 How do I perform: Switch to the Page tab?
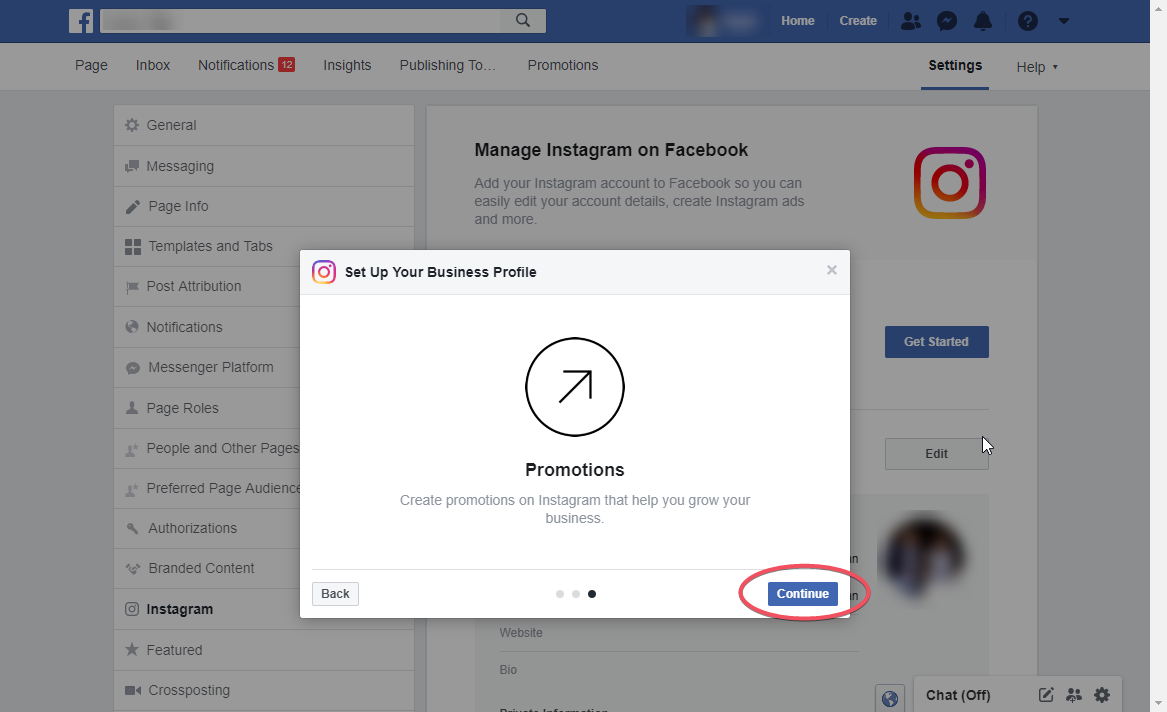91,65
